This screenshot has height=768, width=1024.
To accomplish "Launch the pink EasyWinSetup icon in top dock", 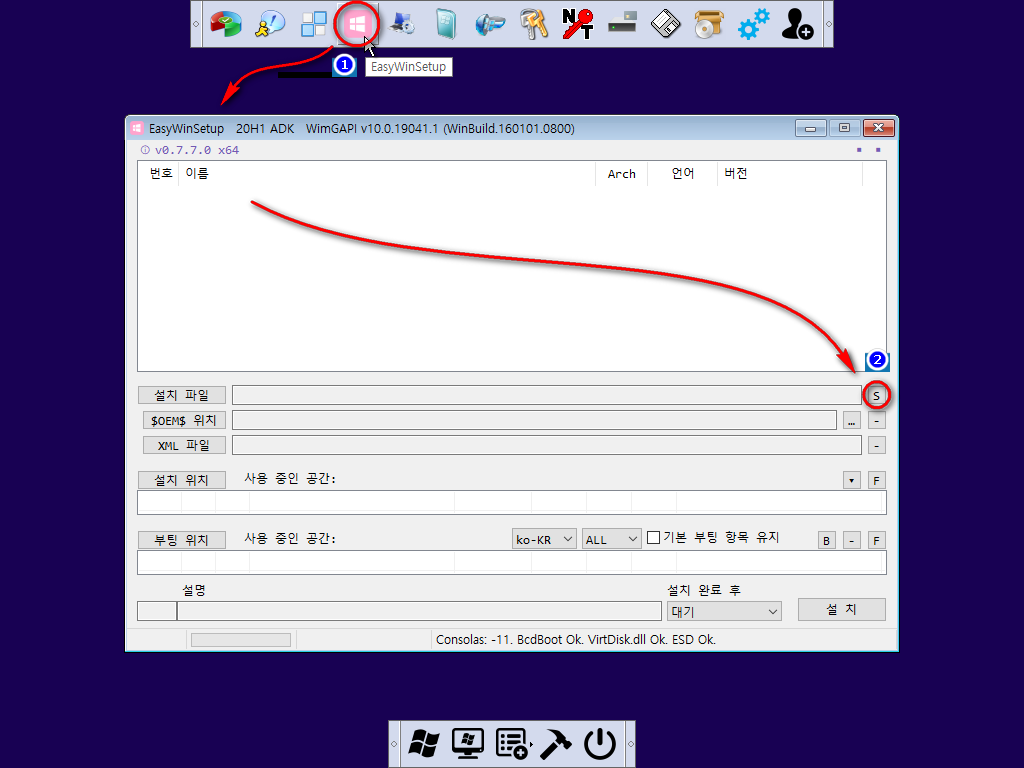I will [x=357, y=24].
